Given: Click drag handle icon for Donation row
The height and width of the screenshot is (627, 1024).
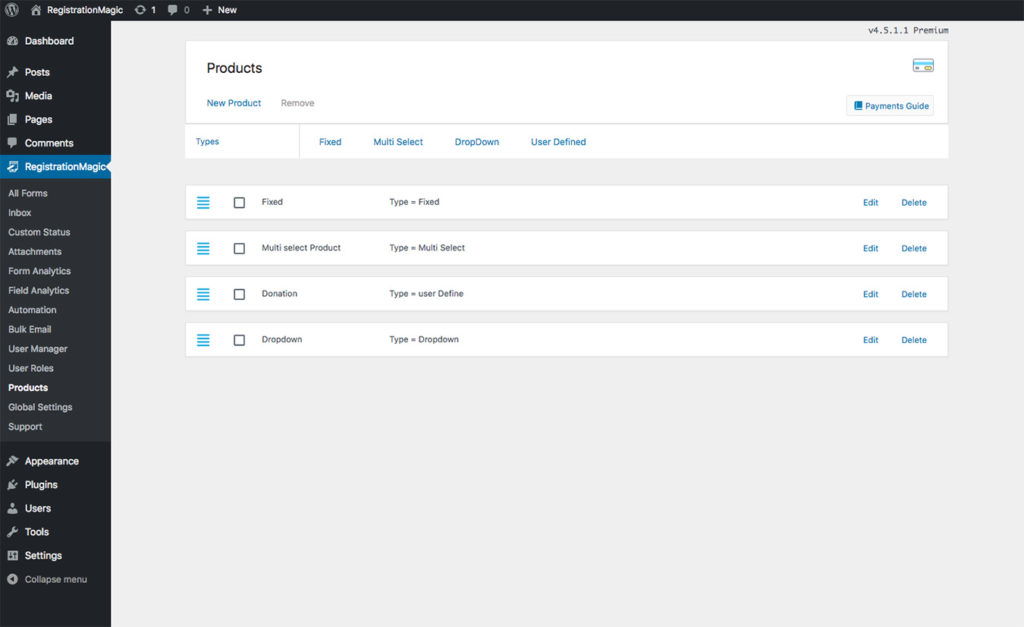Looking at the screenshot, I should click(x=203, y=294).
